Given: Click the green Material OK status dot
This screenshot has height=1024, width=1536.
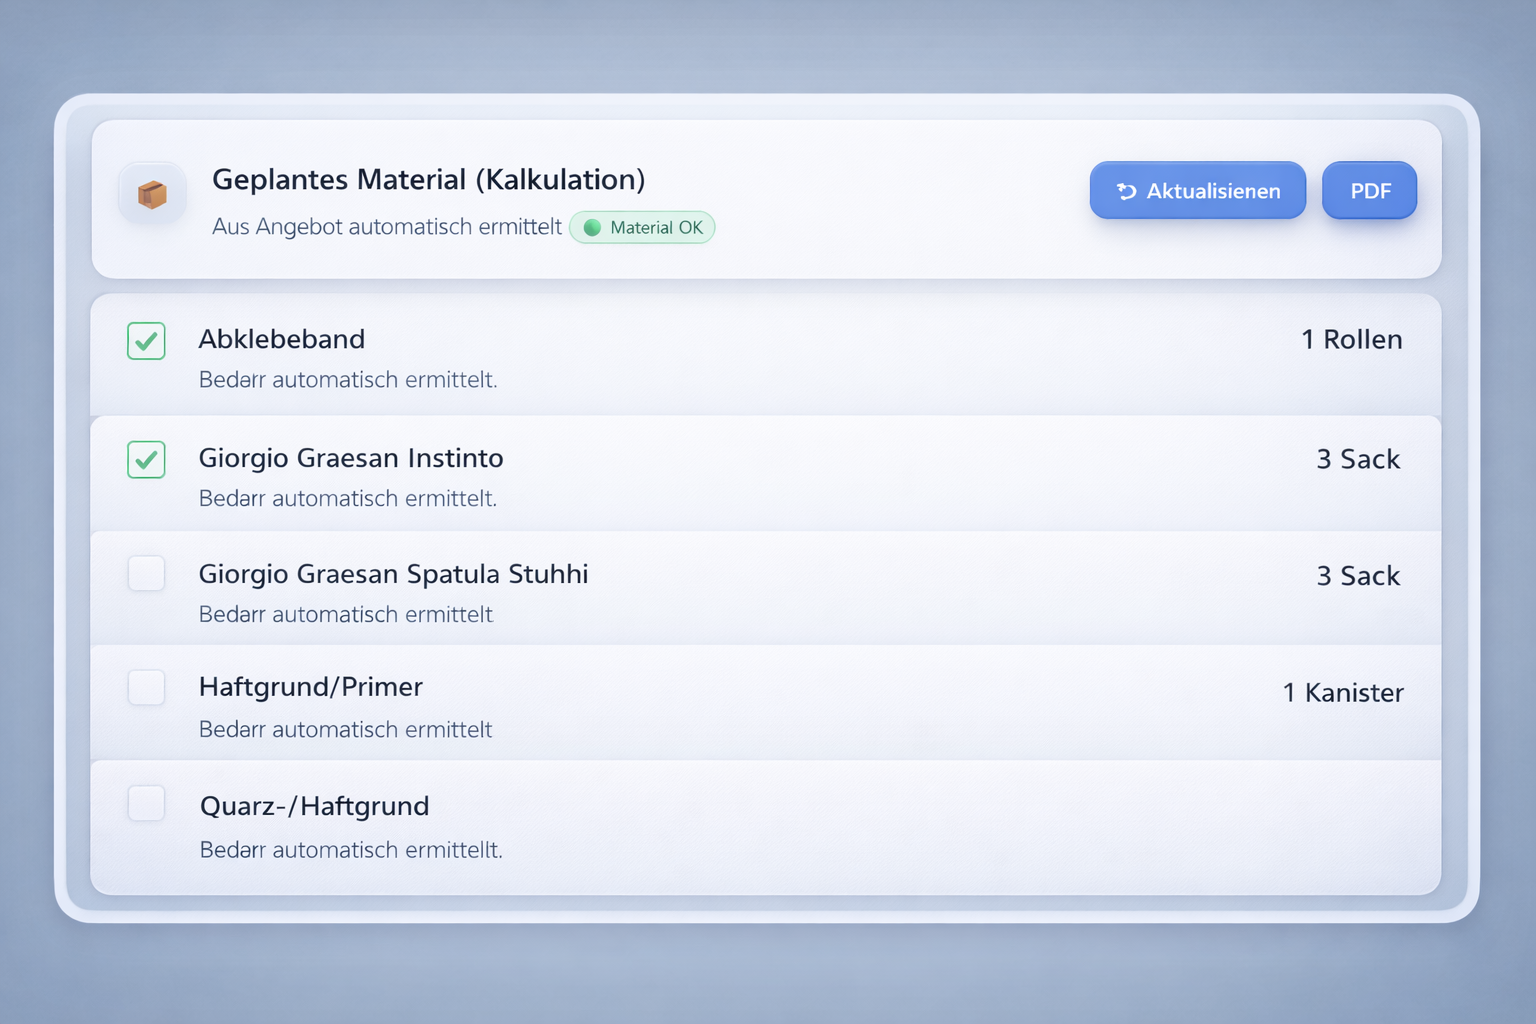Looking at the screenshot, I should (x=592, y=228).
